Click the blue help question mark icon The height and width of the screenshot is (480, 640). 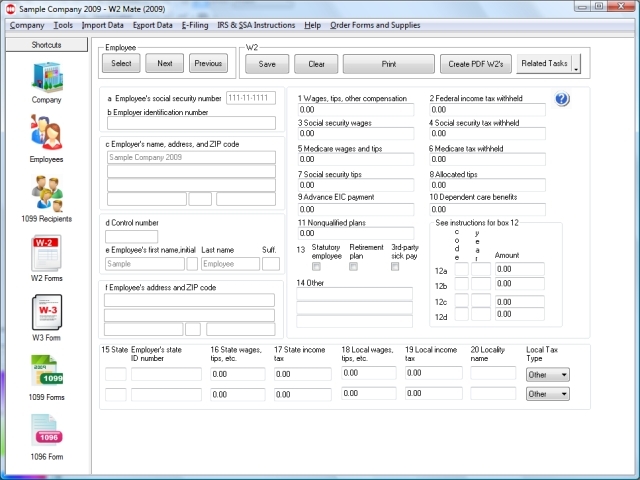pos(561,99)
